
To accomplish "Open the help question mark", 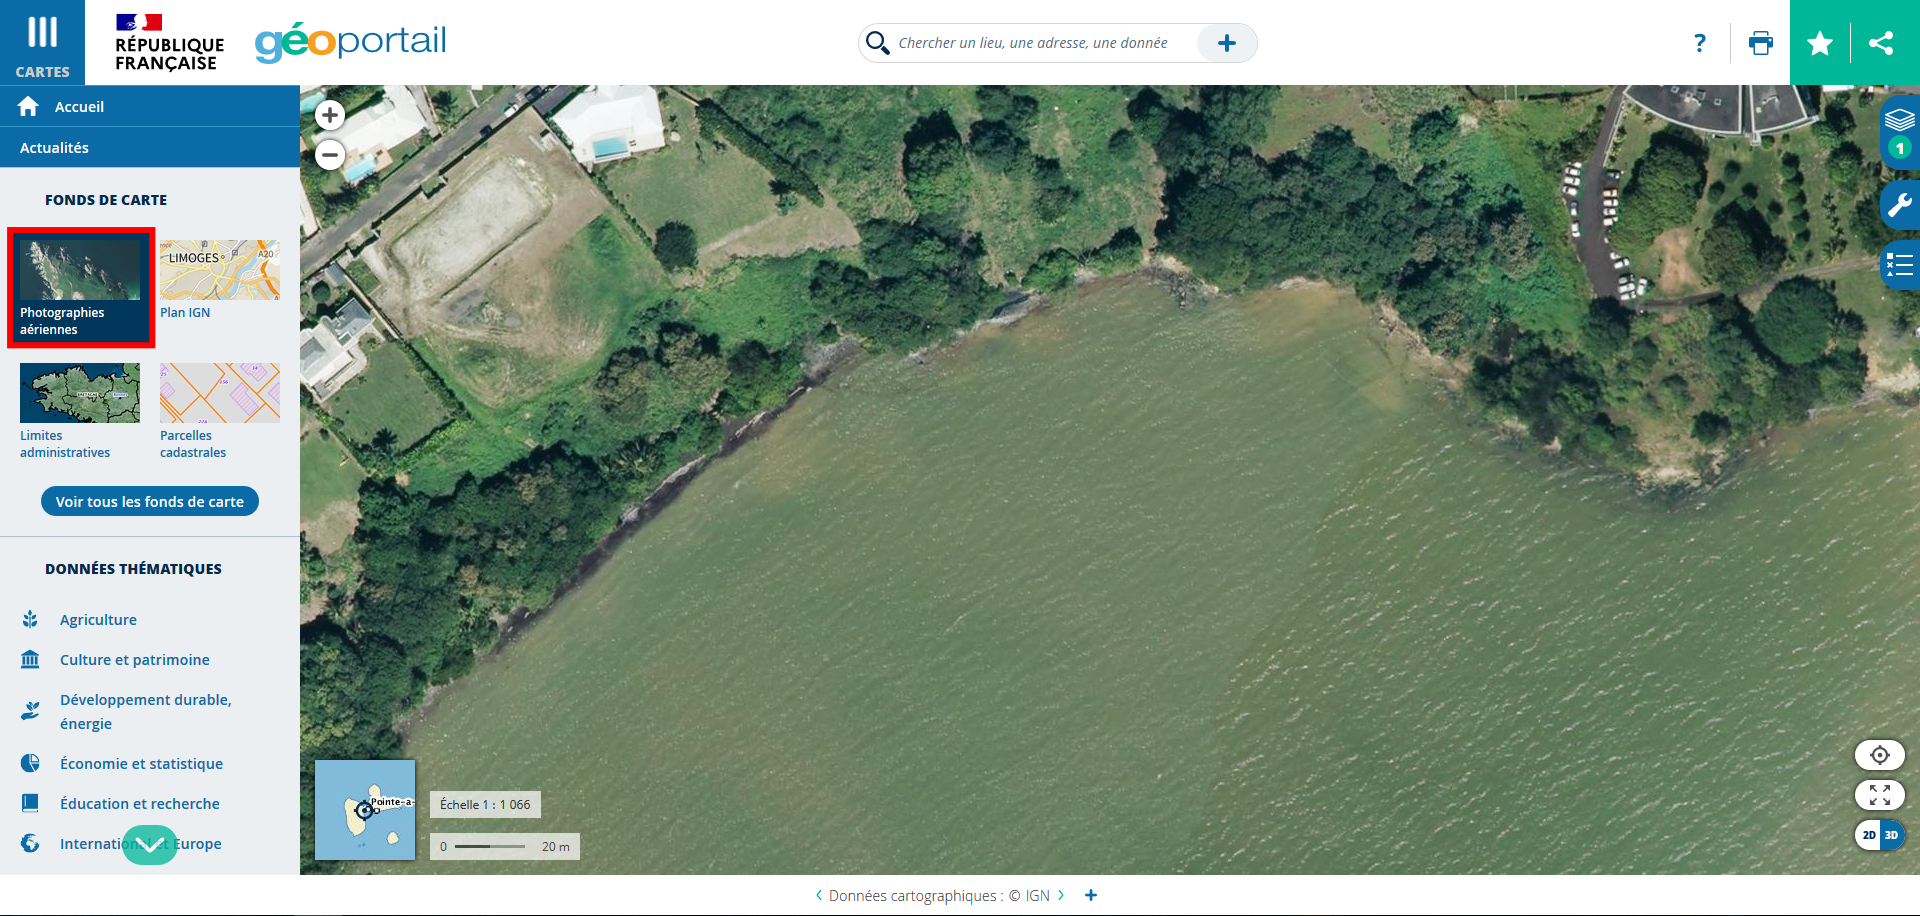I will click(1699, 43).
